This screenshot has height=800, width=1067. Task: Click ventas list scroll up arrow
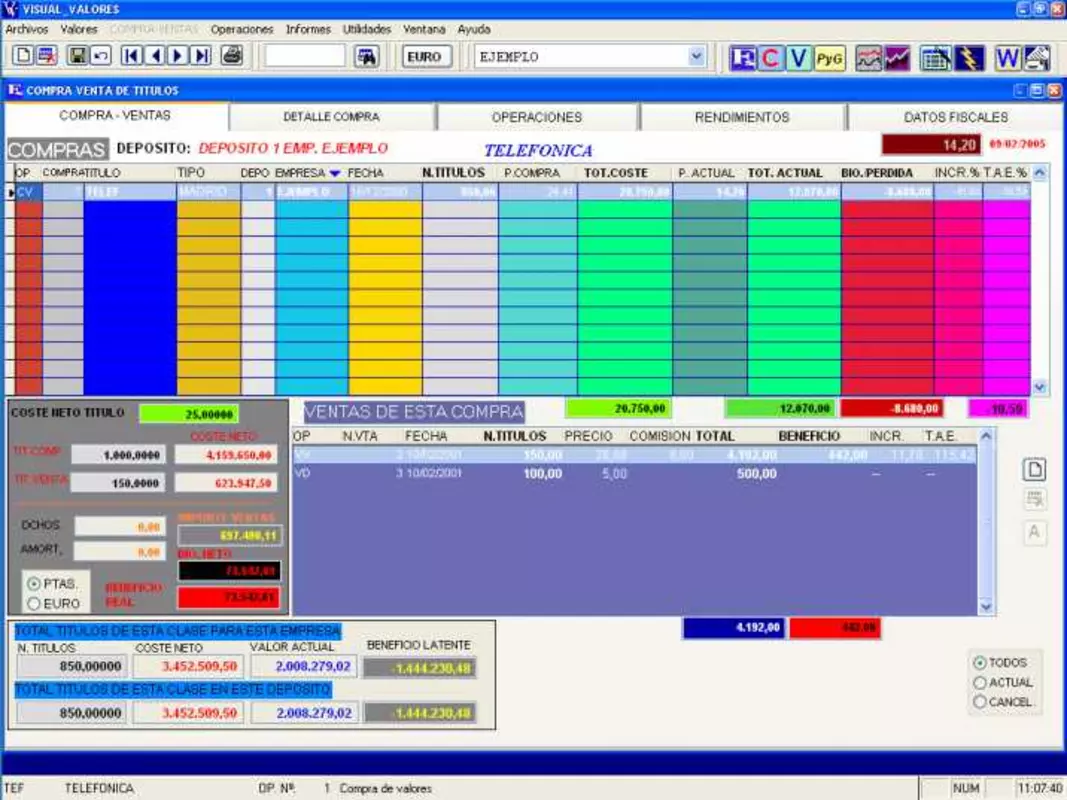click(986, 436)
